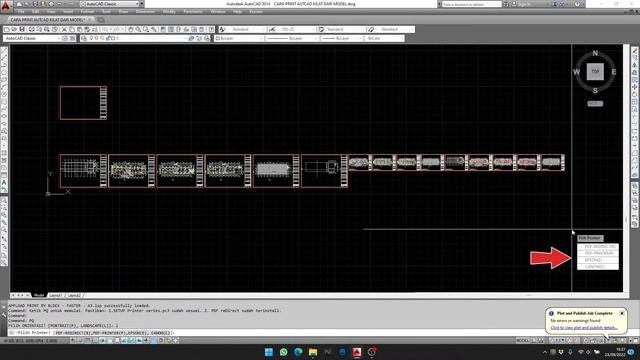The height and width of the screenshot is (360, 640).
Task: Click the S compass direction on ViewCube
Action: [x=595, y=91]
